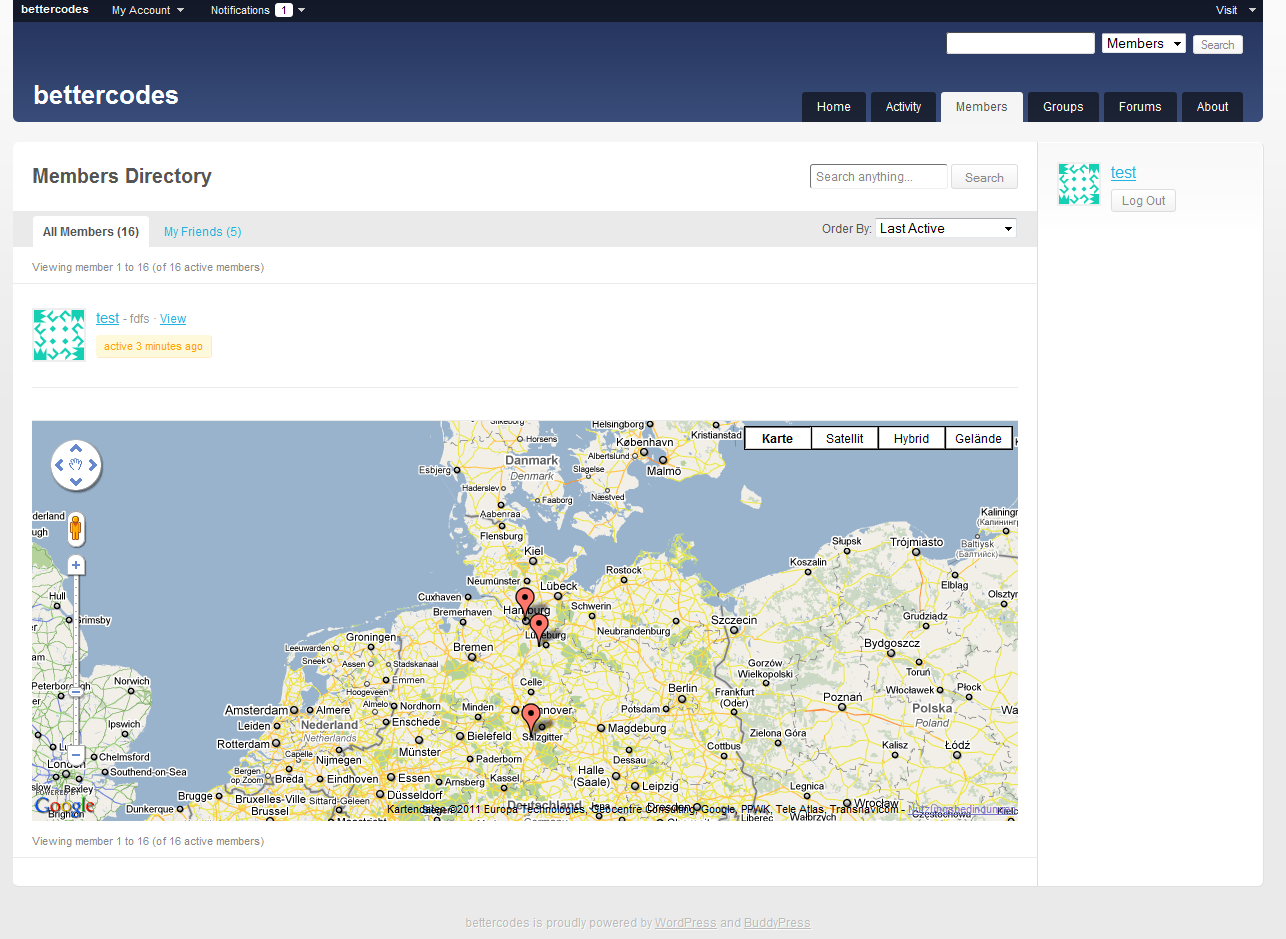Switch map type to Karte
The height and width of the screenshot is (939, 1286).
pyautogui.click(x=777, y=438)
